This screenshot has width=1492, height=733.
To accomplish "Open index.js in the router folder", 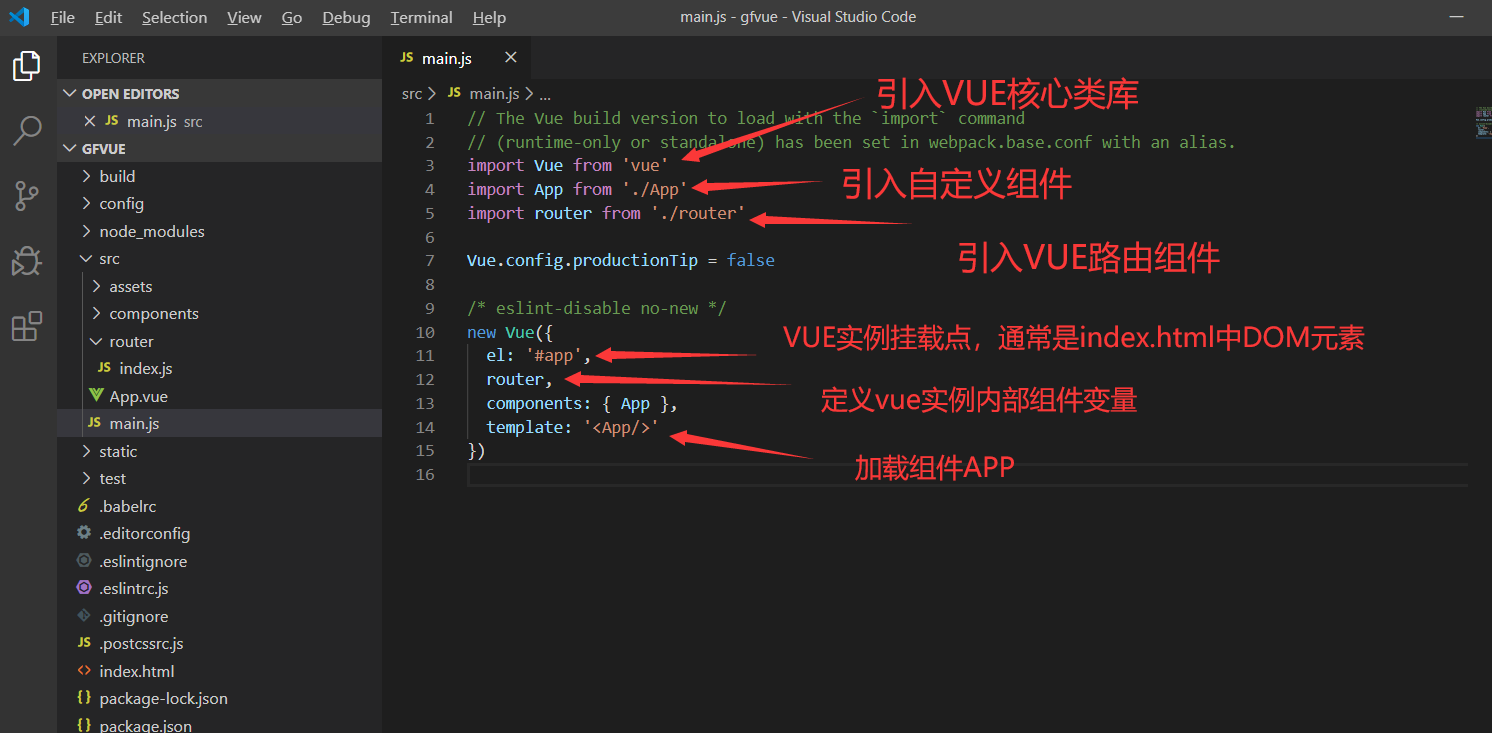I will 219,368.
